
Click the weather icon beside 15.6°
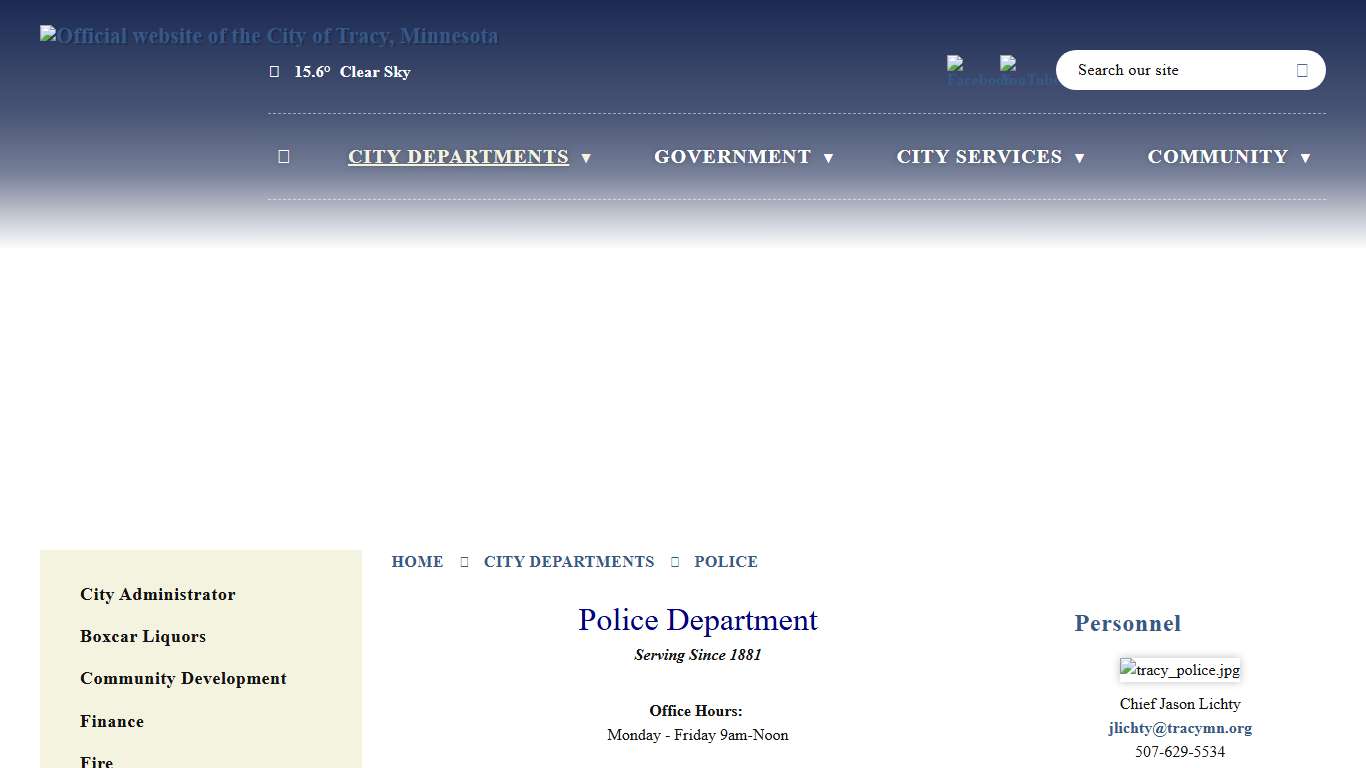[274, 71]
